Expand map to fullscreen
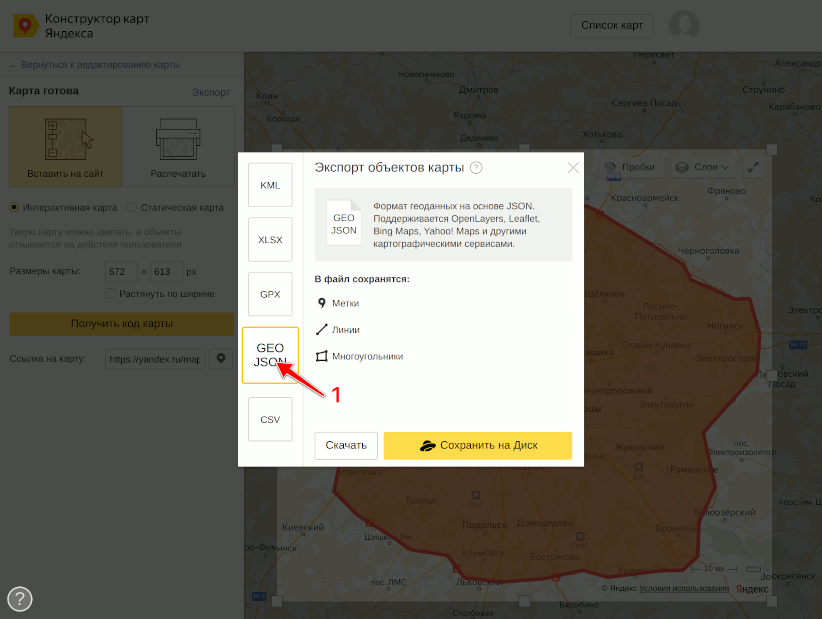Screen dimensions: 822x619 (753, 167)
